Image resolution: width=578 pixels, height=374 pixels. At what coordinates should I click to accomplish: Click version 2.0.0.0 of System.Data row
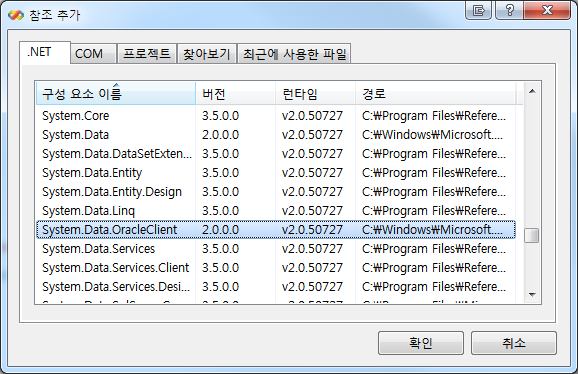pos(220,135)
